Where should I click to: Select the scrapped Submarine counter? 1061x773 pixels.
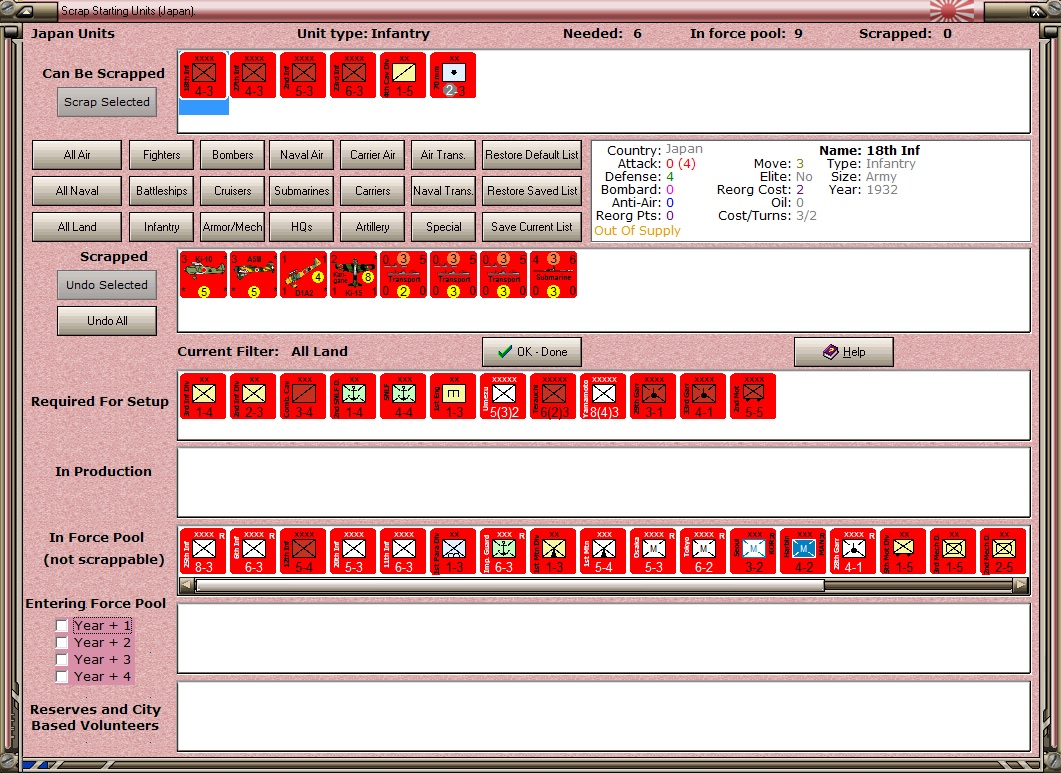[x=554, y=275]
